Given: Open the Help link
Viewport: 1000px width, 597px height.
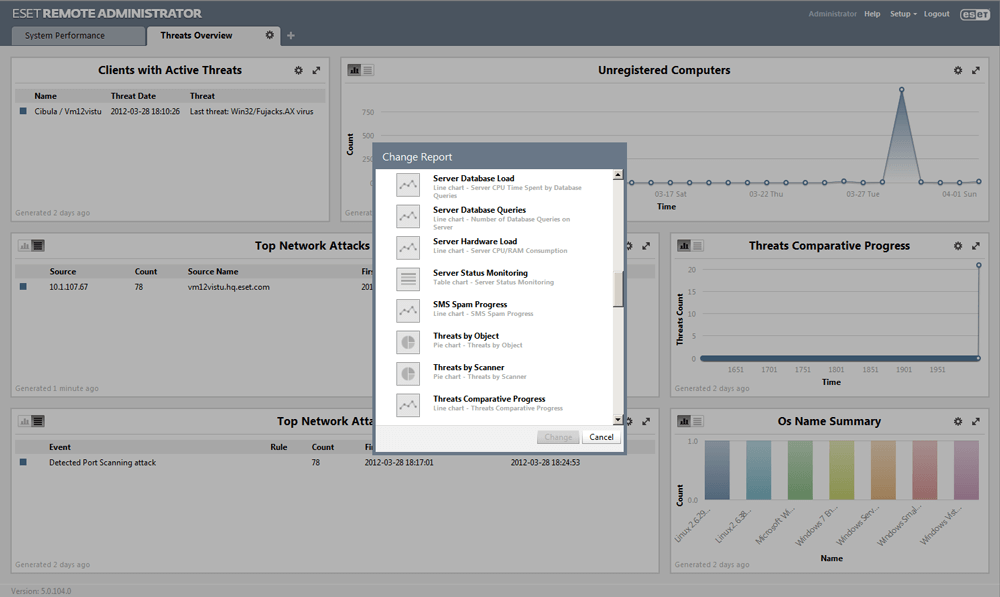Looking at the screenshot, I should click(x=872, y=14).
